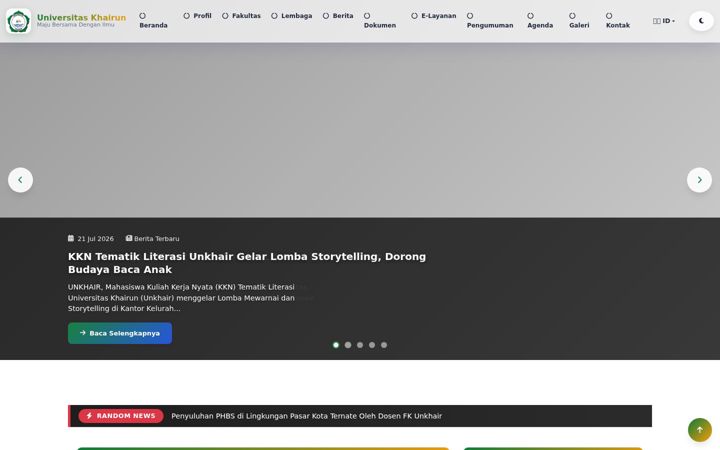Click the Baca Selengkapnya button
The height and width of the screenshot is (450, 720).
pyautogui.click(x=120, y=333)
